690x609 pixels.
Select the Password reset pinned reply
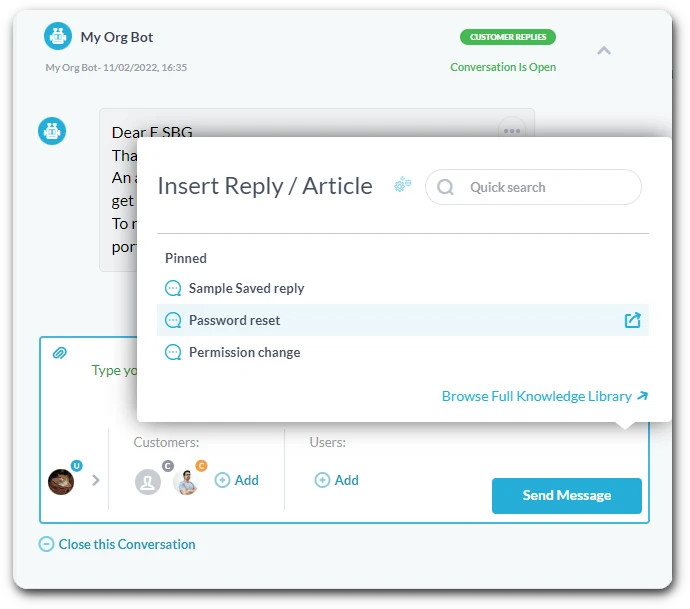(235, 320)
